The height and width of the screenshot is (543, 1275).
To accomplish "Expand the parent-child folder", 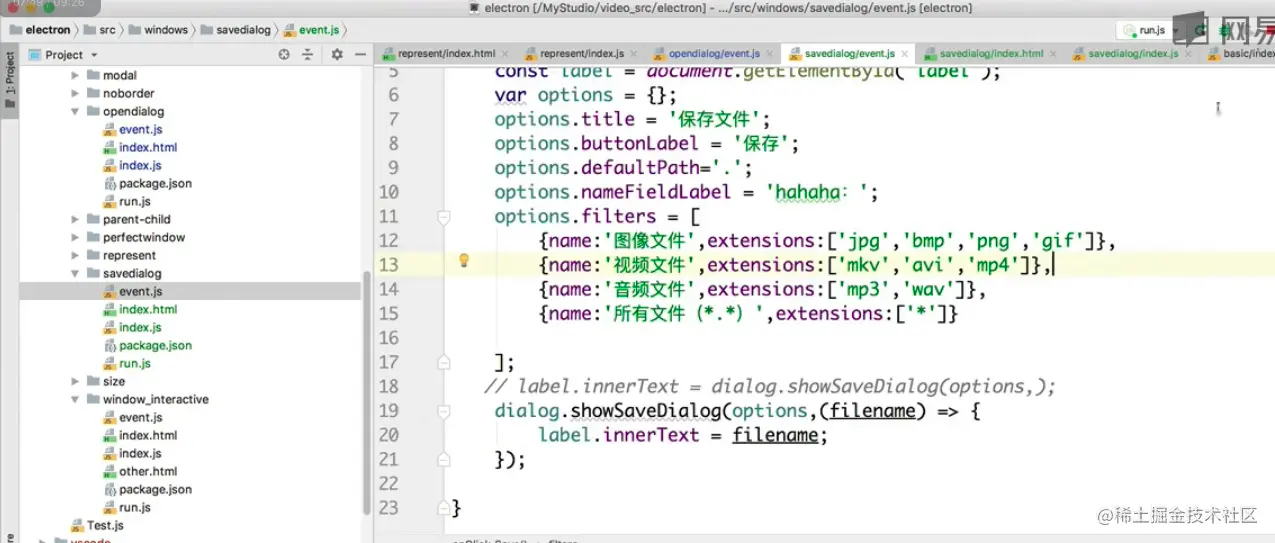I will [x=76, y=219].
